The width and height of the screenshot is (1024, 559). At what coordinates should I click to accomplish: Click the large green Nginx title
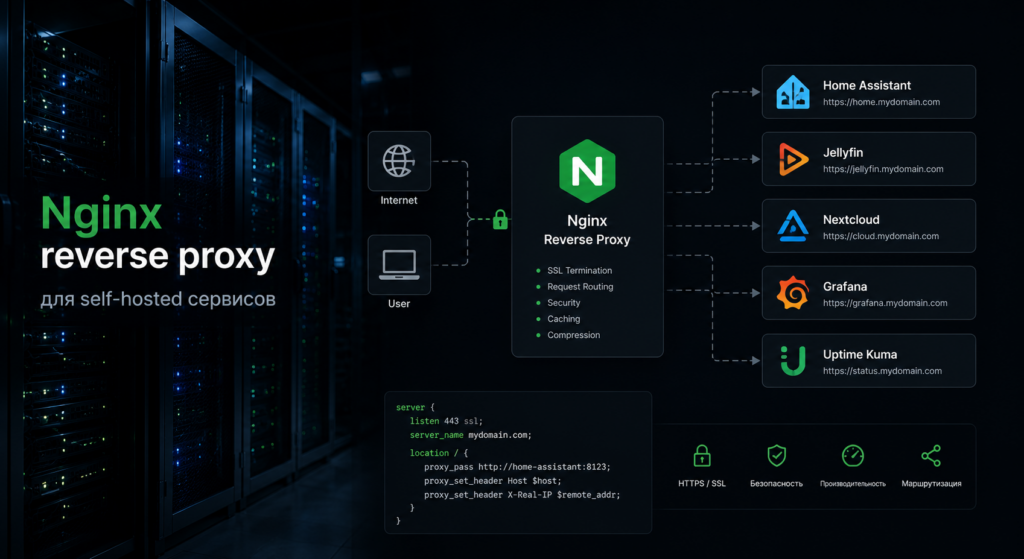pos(101,216)
